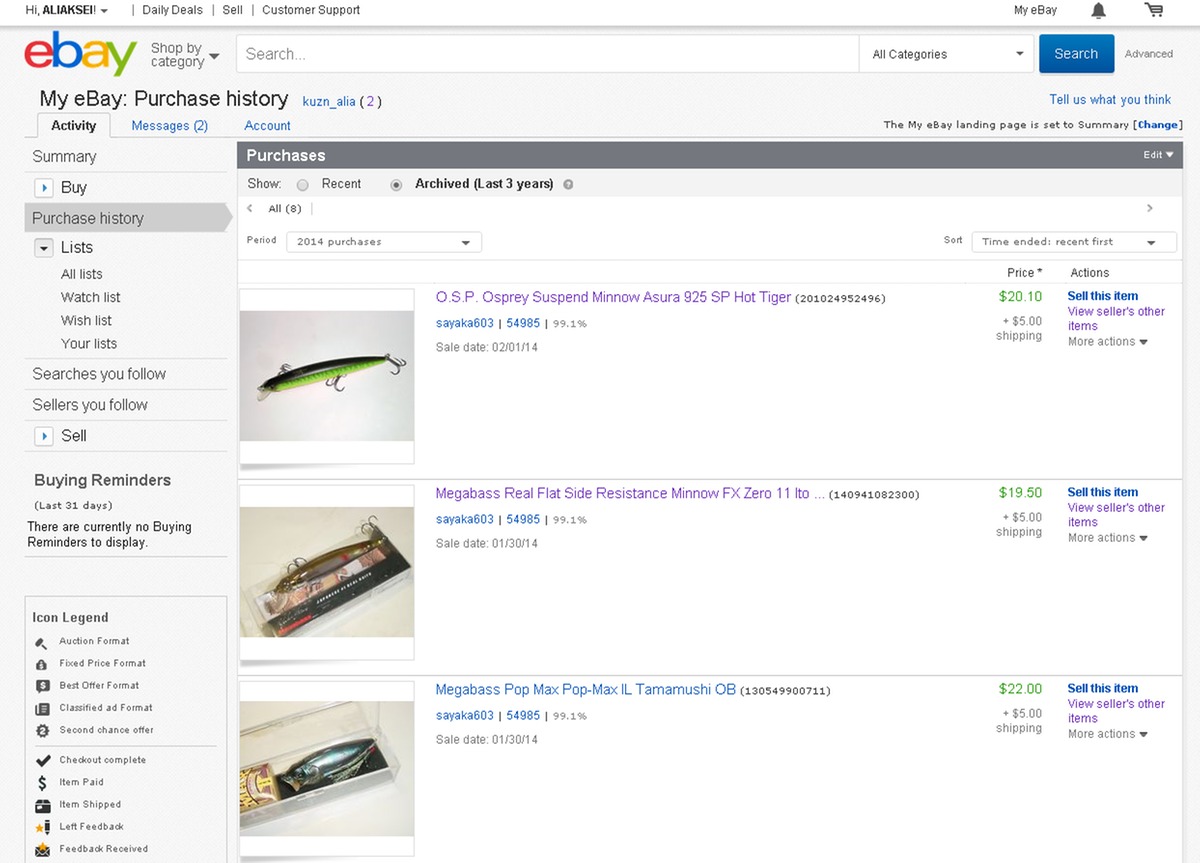Image resolution: width=1200 pixels, height=863 pixels.
Task: Click the Item Paid dollar icon
Action: tap(42, 783)
